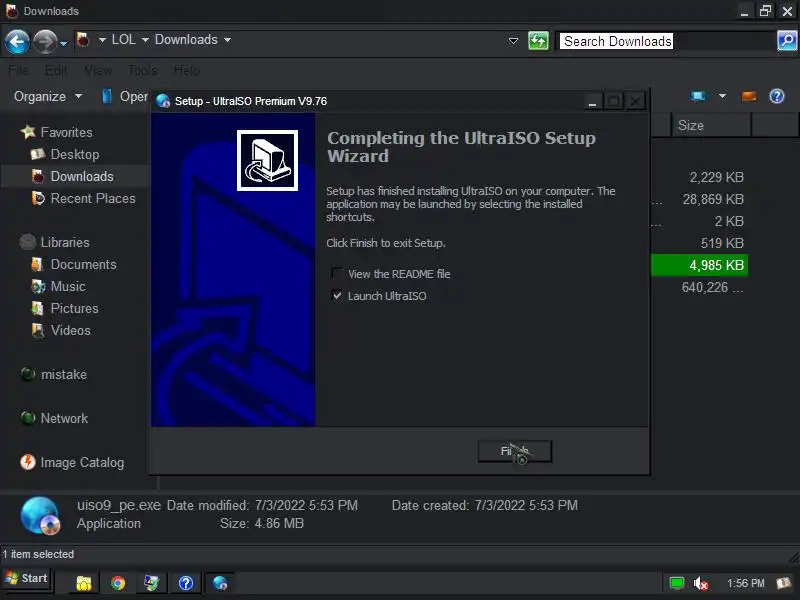This screenshot has width=800, height=600.
Task: Click the Back navigation arrow in Explorer
Action: click(17, 41)
